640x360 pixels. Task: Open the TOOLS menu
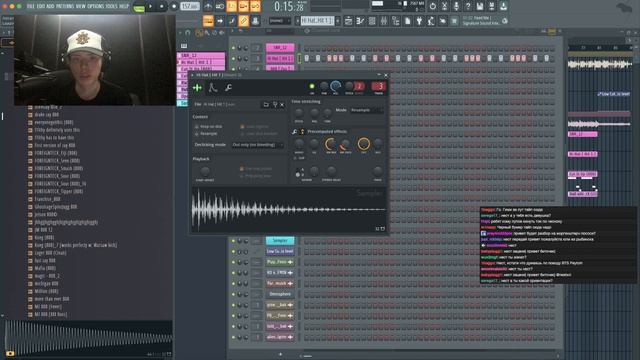[x=111, y=6]
